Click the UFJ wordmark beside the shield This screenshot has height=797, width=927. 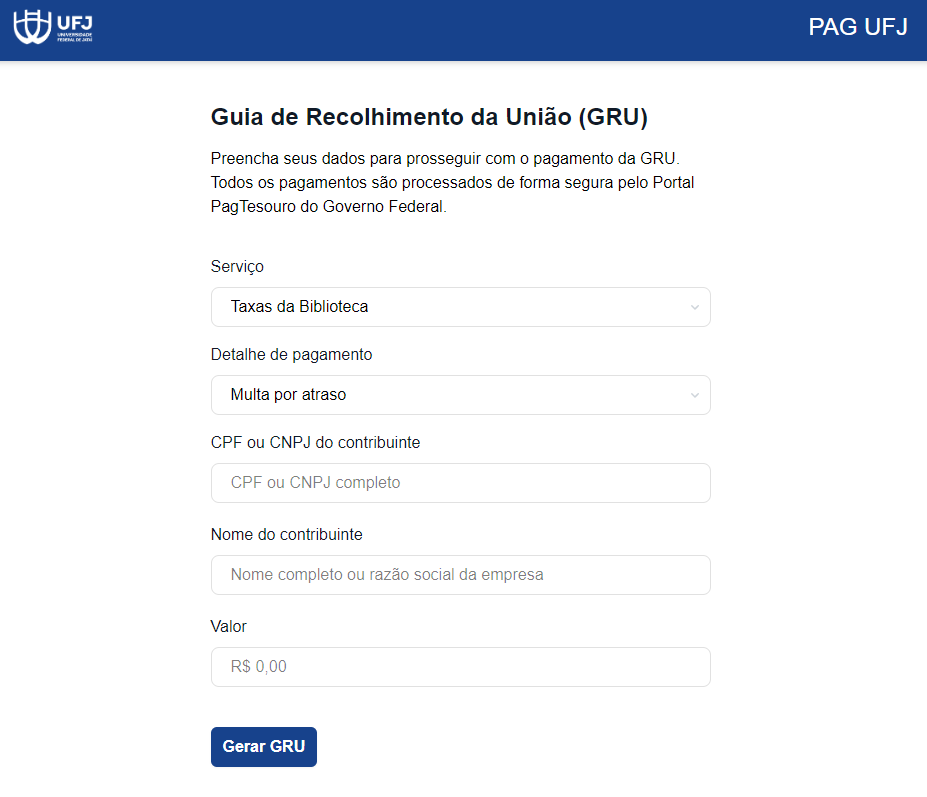tap(76, 20)
